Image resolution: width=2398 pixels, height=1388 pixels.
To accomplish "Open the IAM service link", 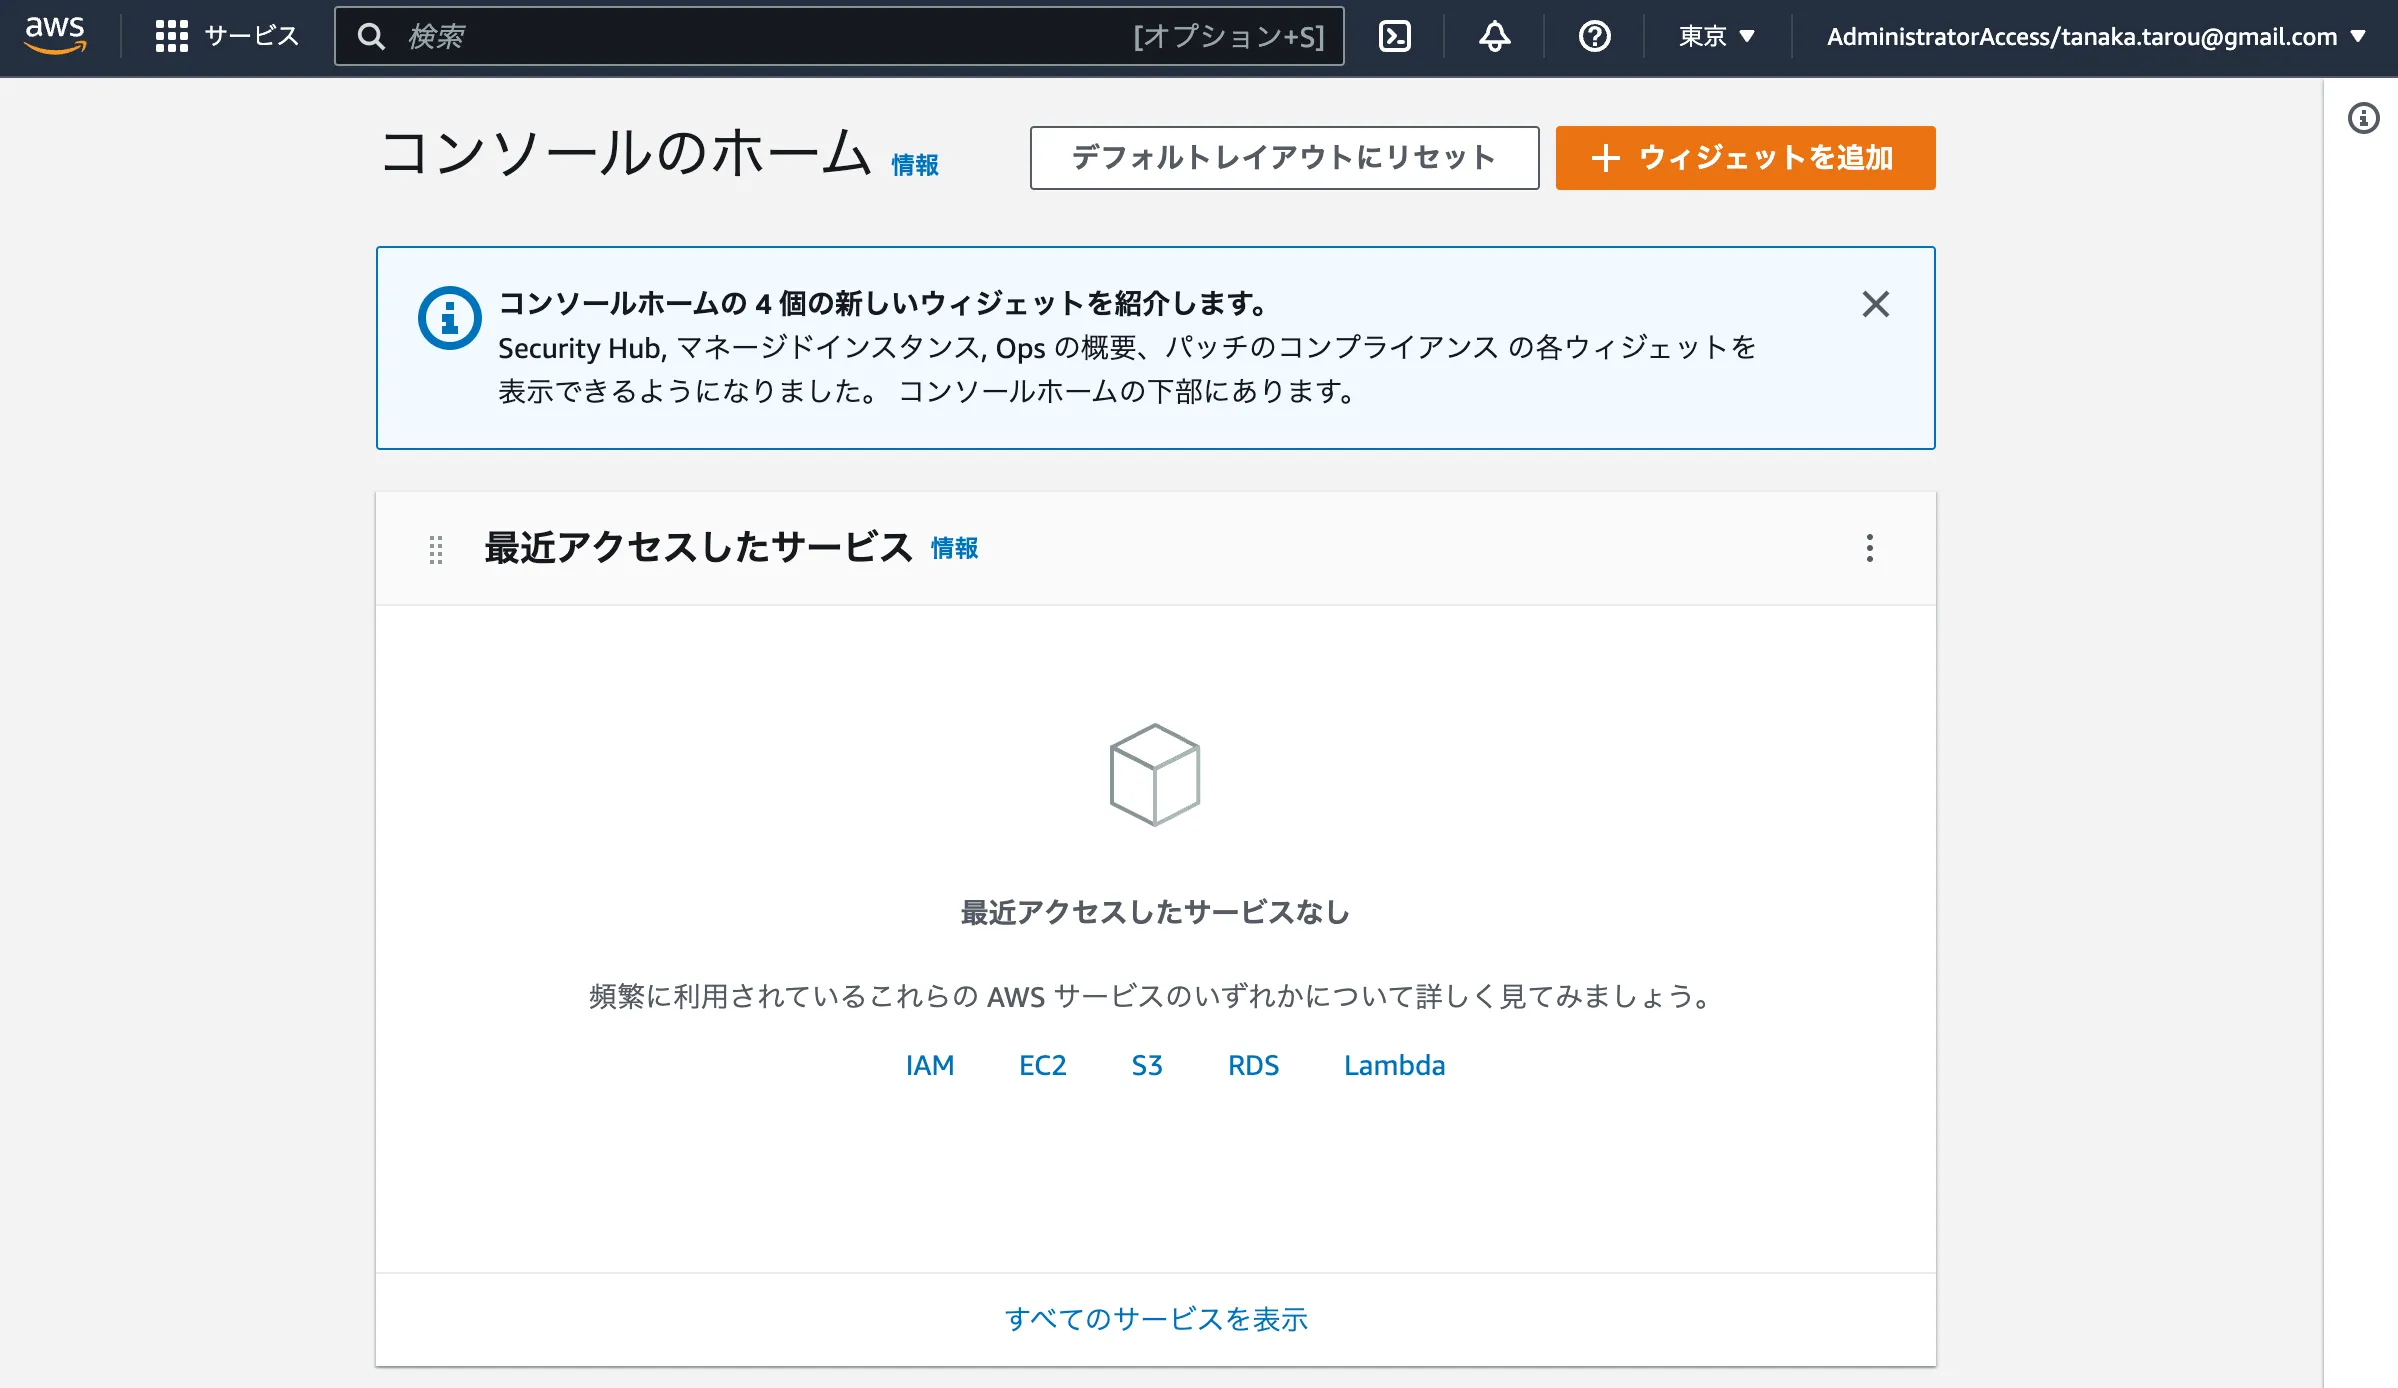I will click(x=929, y=1065).
